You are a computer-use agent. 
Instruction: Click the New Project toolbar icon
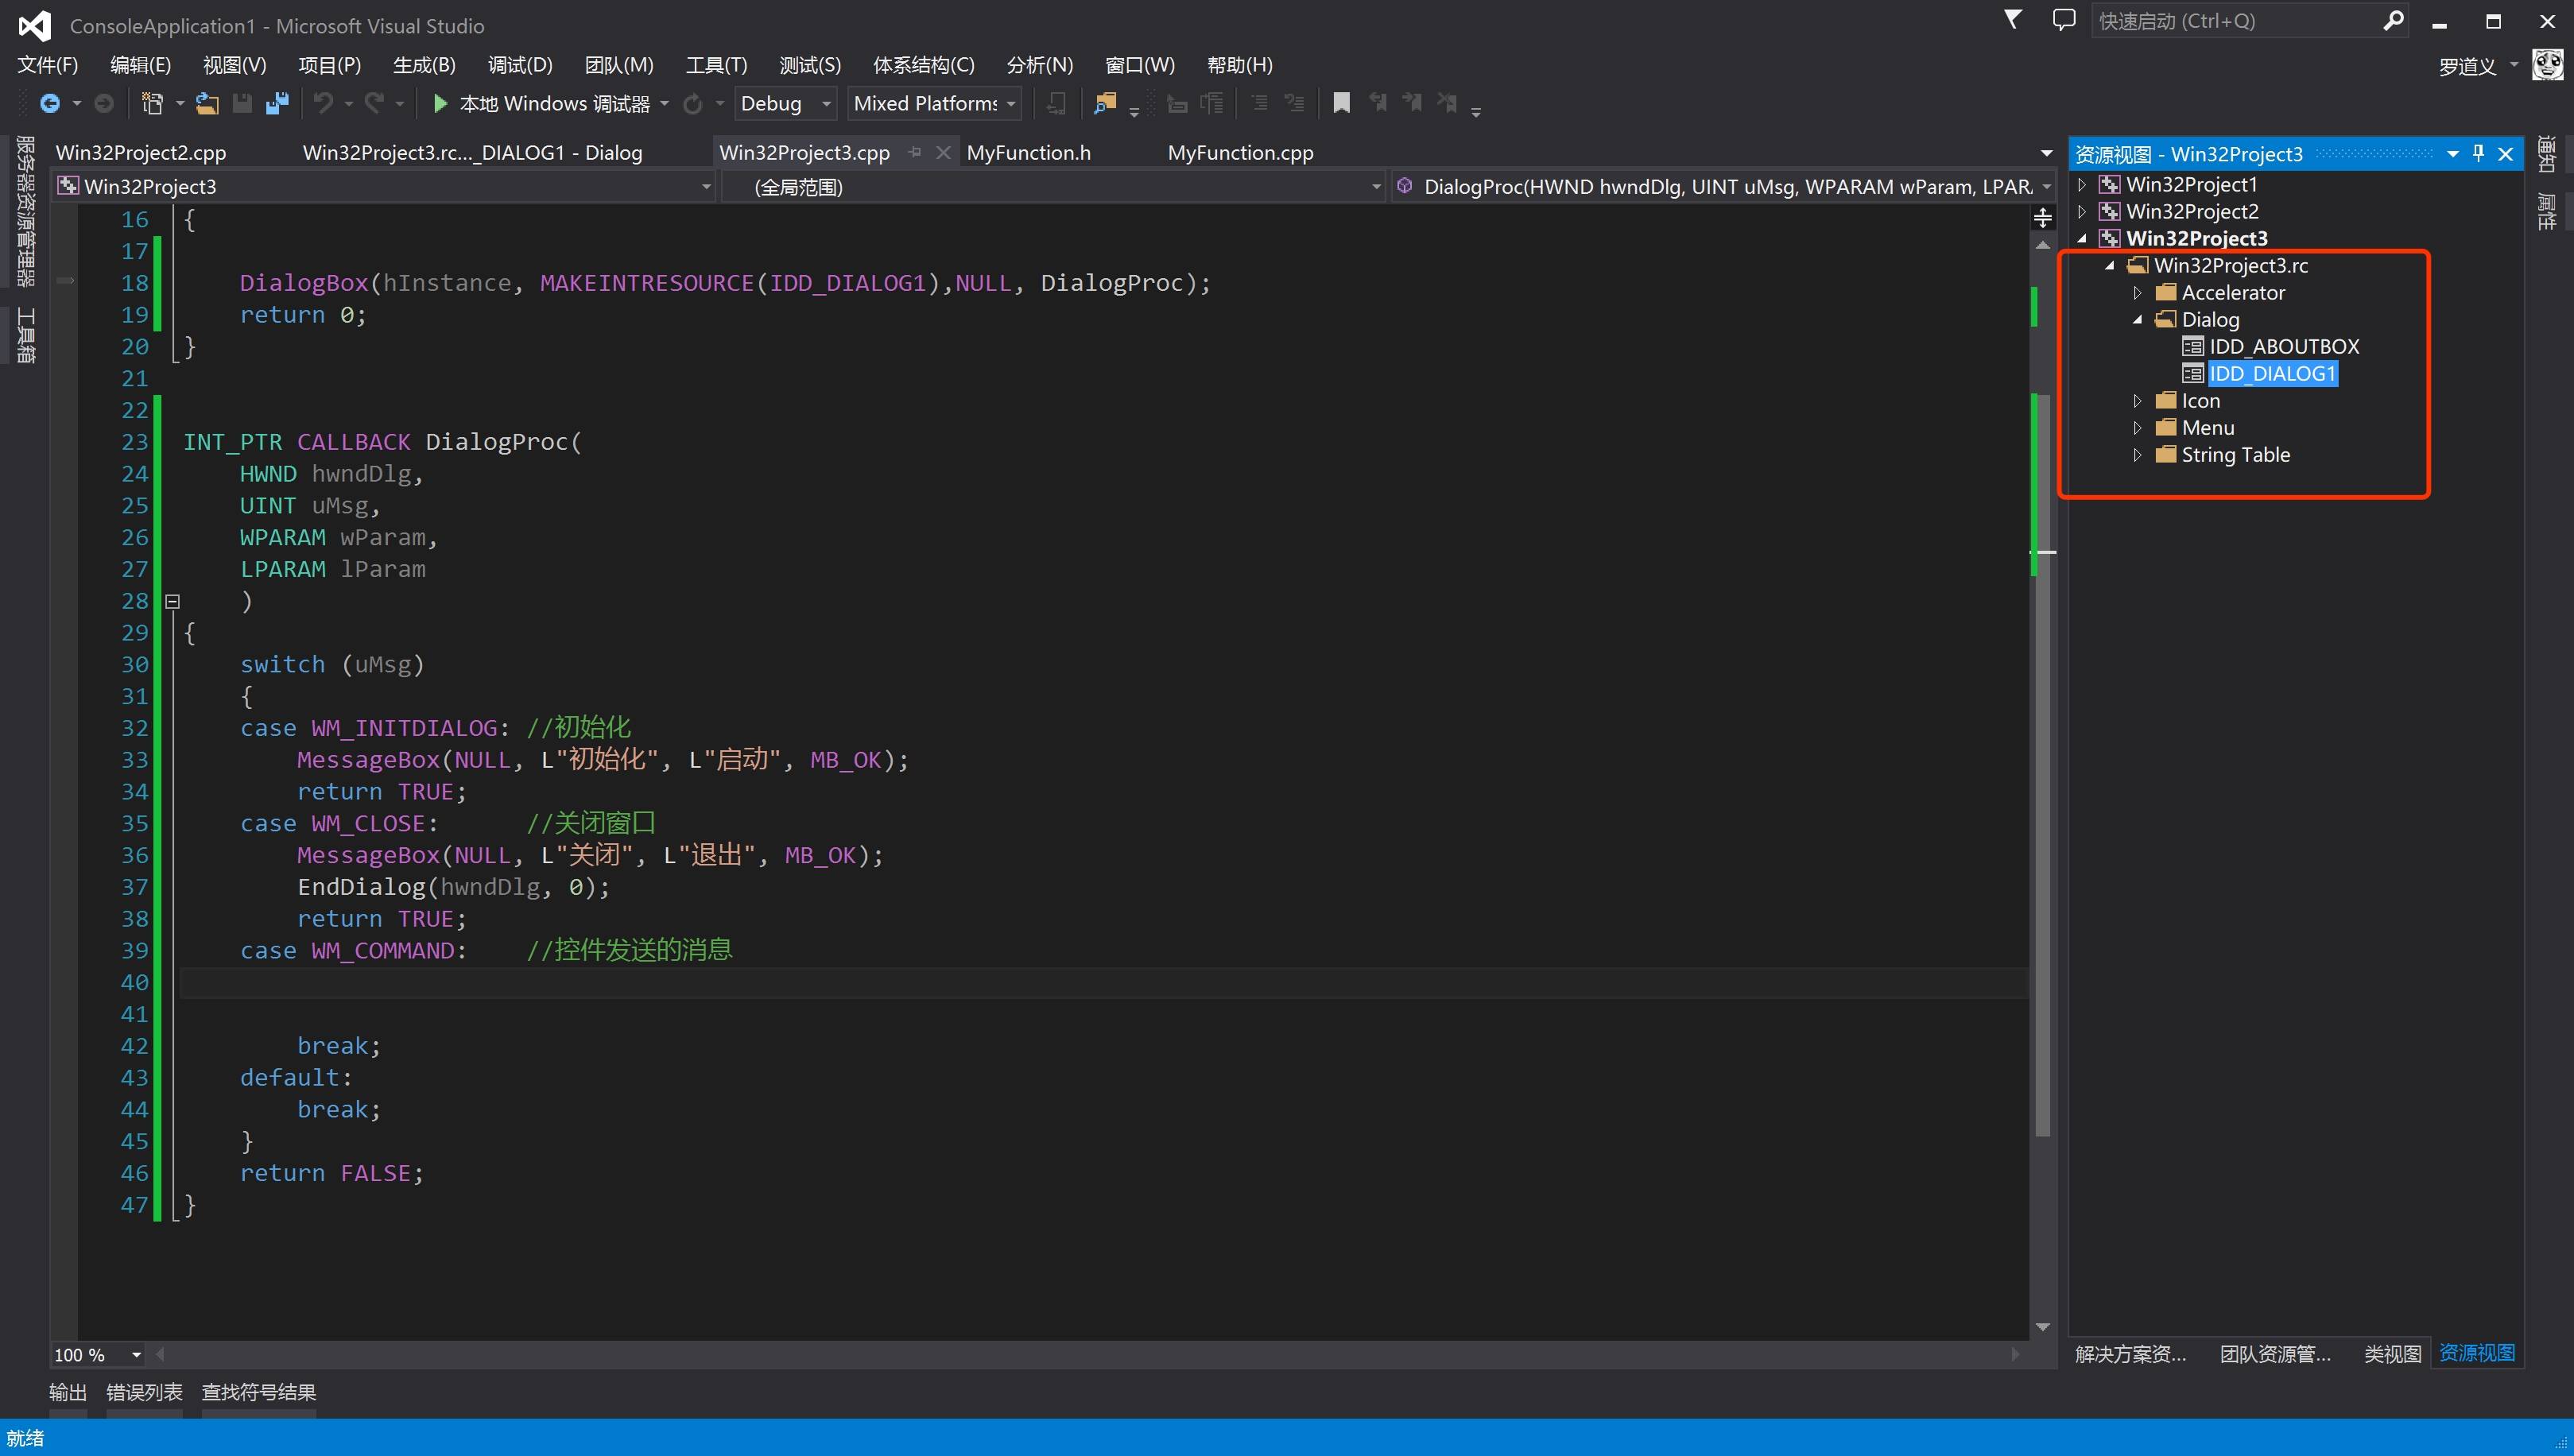(152, 103)
